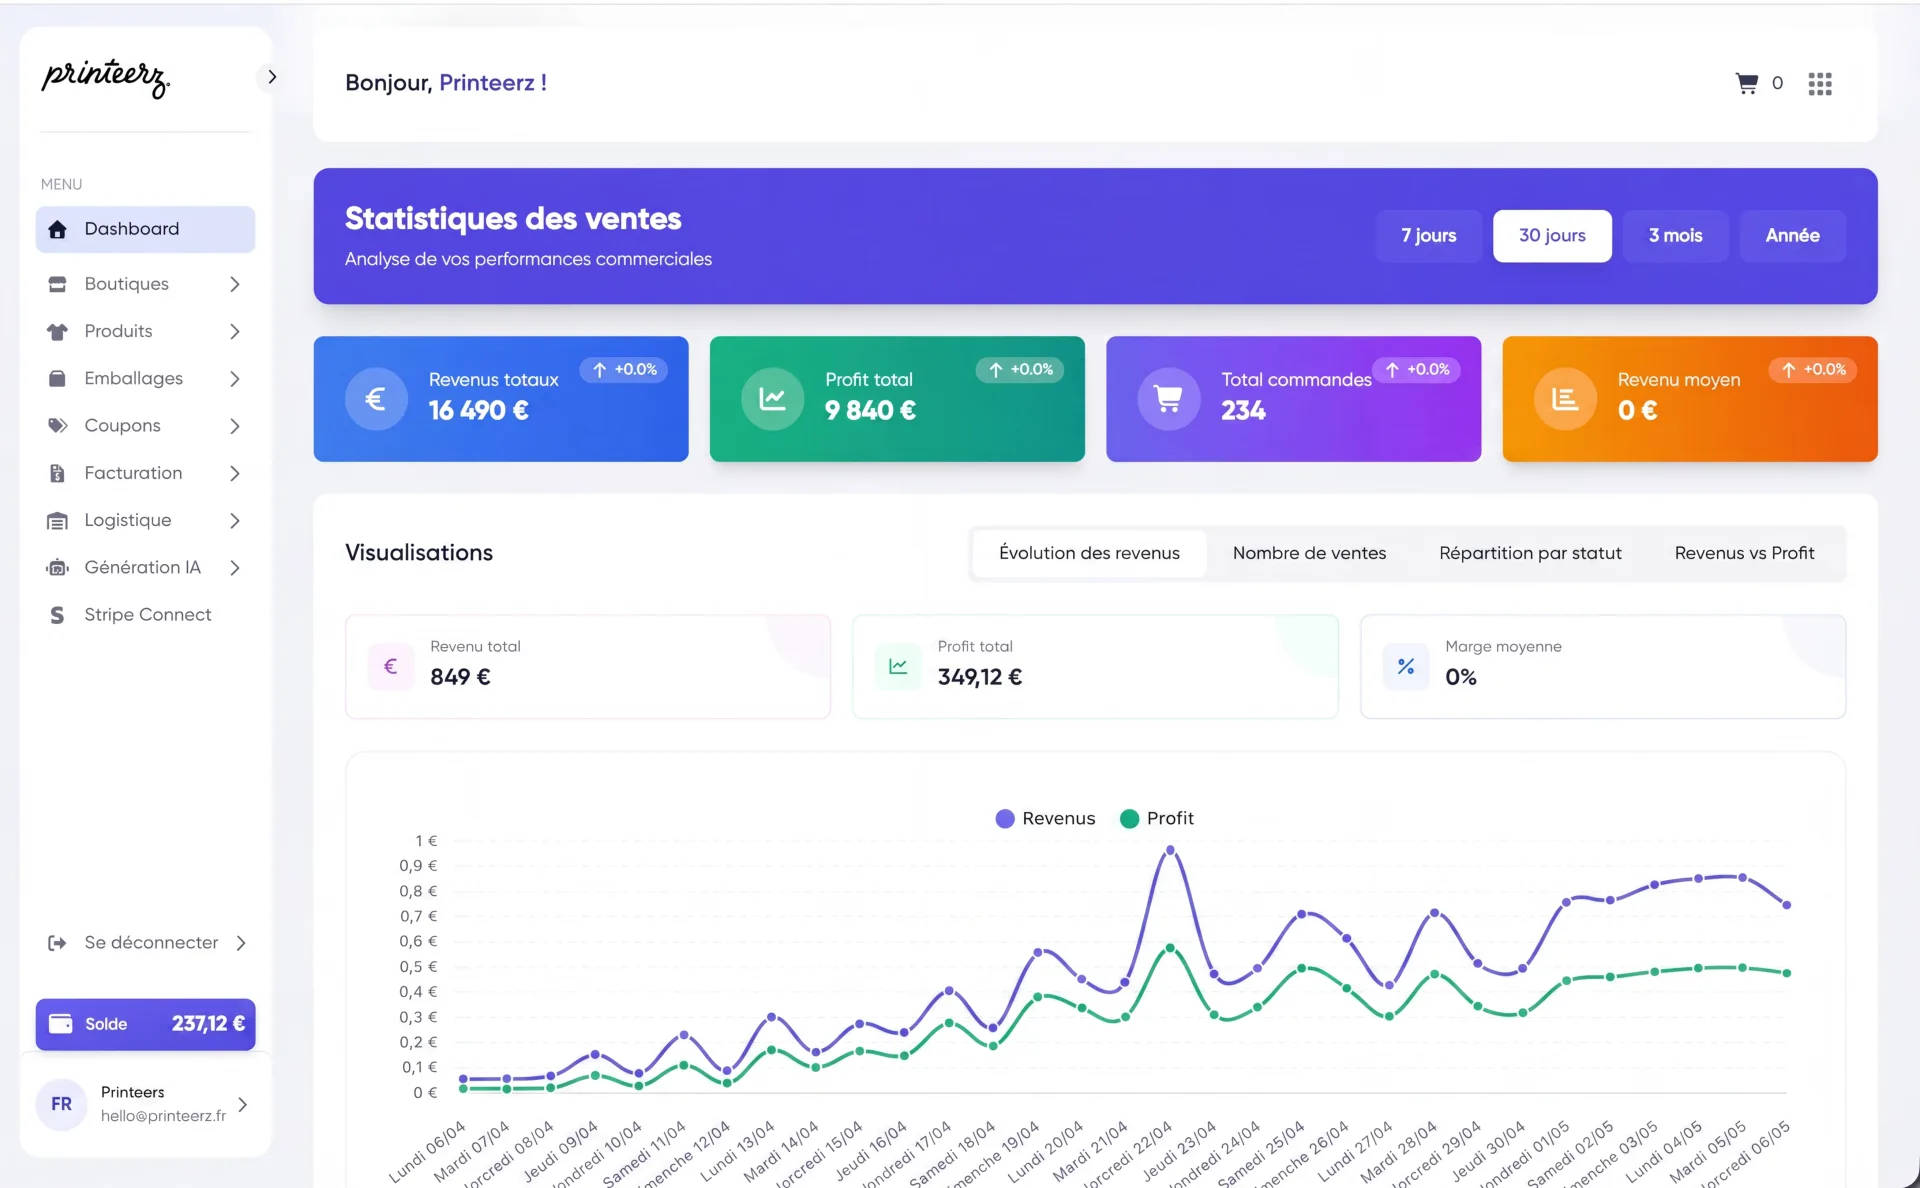This screenshot has width=1920, height=1188.
Task: Click the Visualisations heading
Action: (419, 553)
